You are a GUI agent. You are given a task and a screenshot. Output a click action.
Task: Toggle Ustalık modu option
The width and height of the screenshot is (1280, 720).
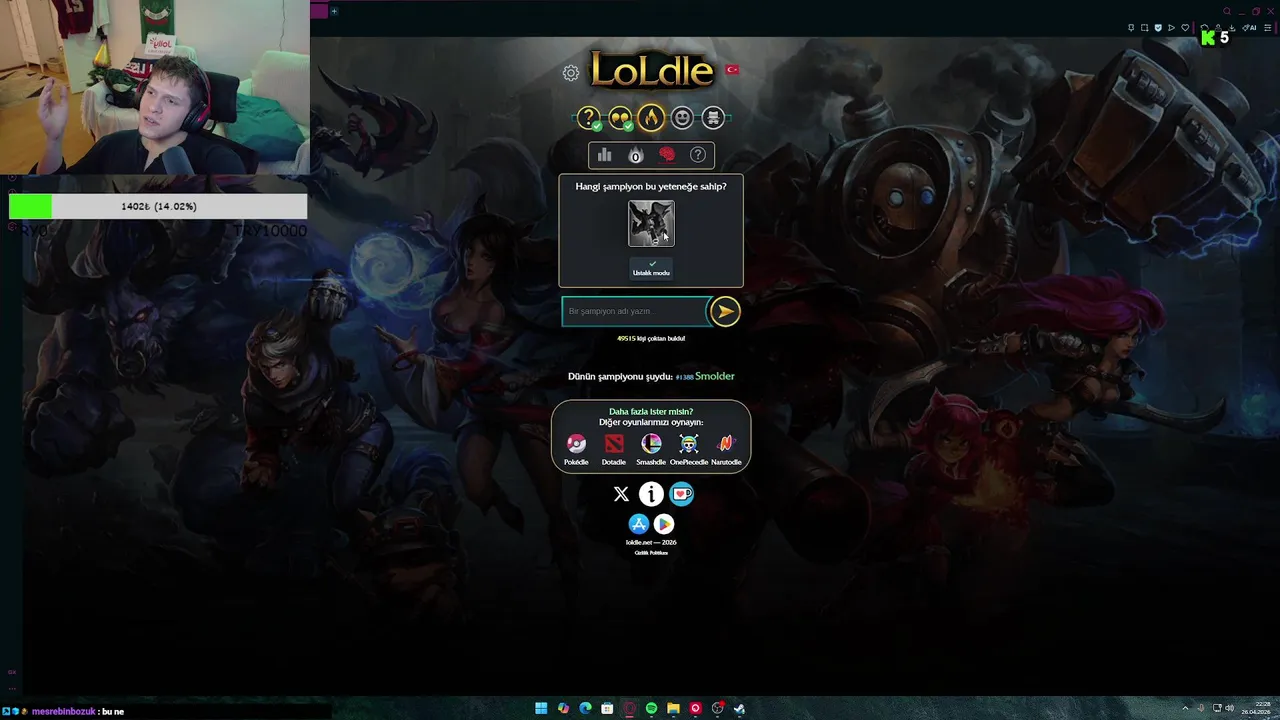click(651, 268)
